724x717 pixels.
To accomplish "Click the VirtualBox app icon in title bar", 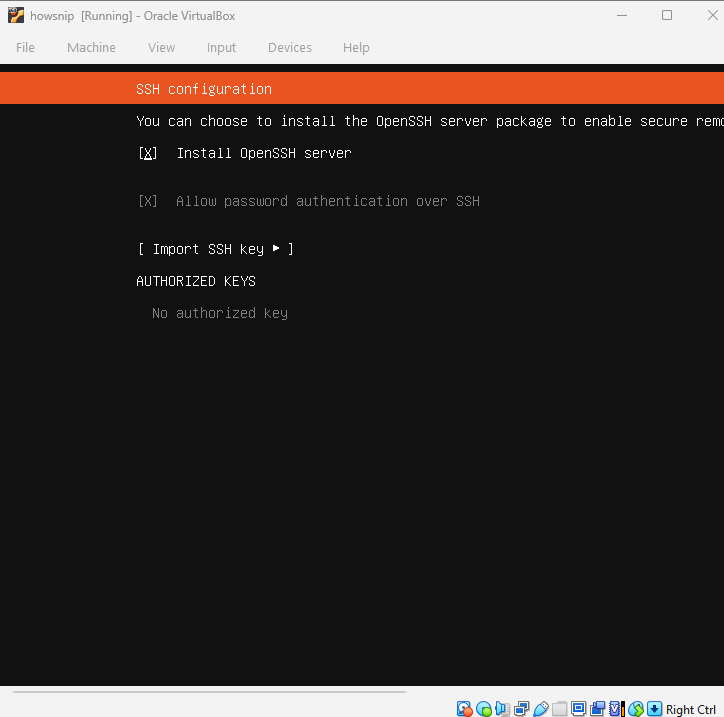I will pos(16,15).
